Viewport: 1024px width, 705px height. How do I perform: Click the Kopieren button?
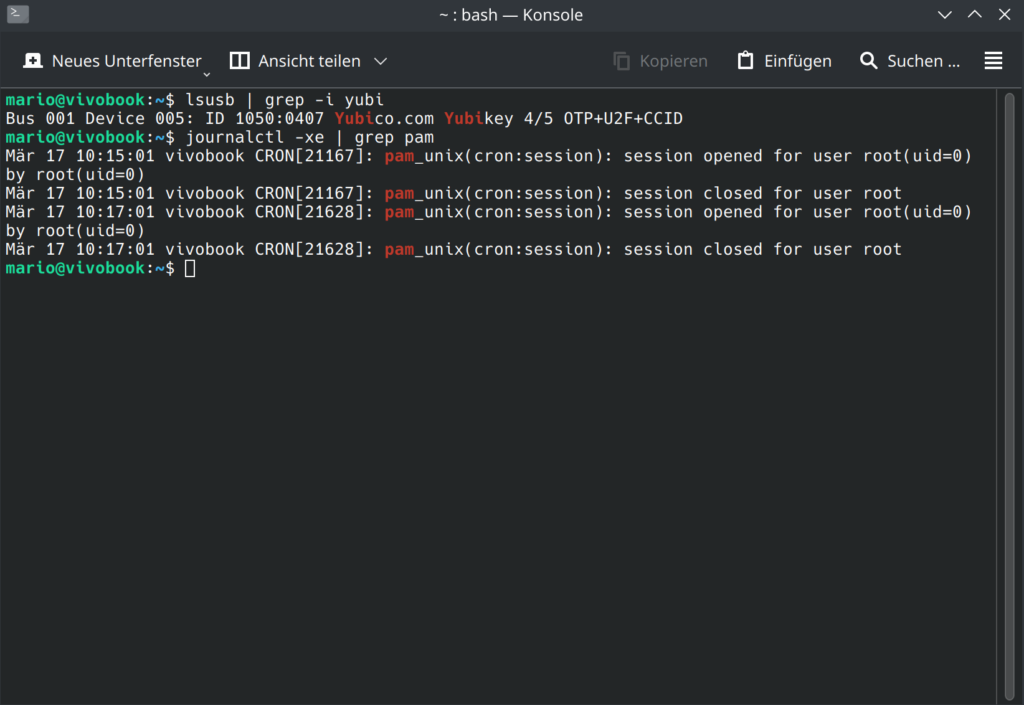[x=660, y=61]
